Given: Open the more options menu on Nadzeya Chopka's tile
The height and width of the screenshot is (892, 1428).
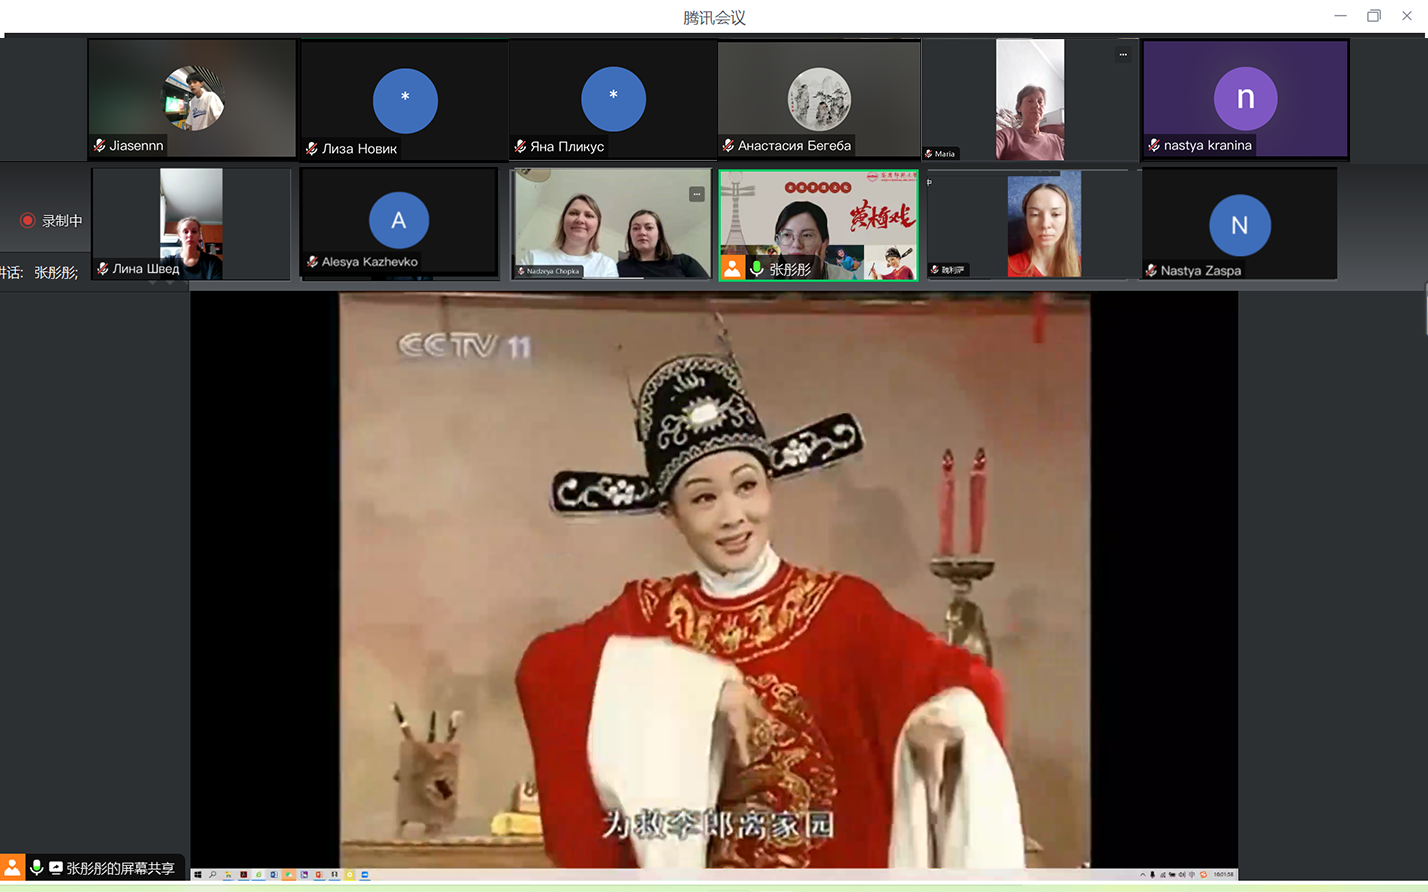Looking at the screenshot, I should [x=696, y=194].
